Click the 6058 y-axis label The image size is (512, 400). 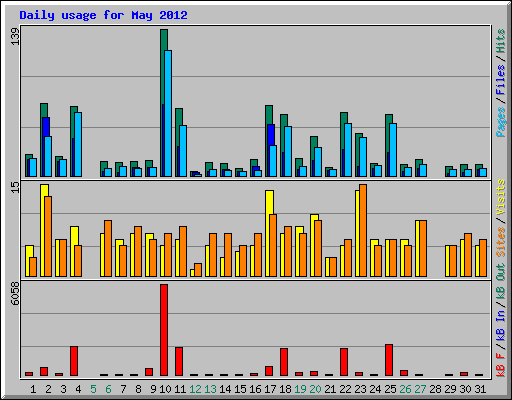tap(15, 294)
